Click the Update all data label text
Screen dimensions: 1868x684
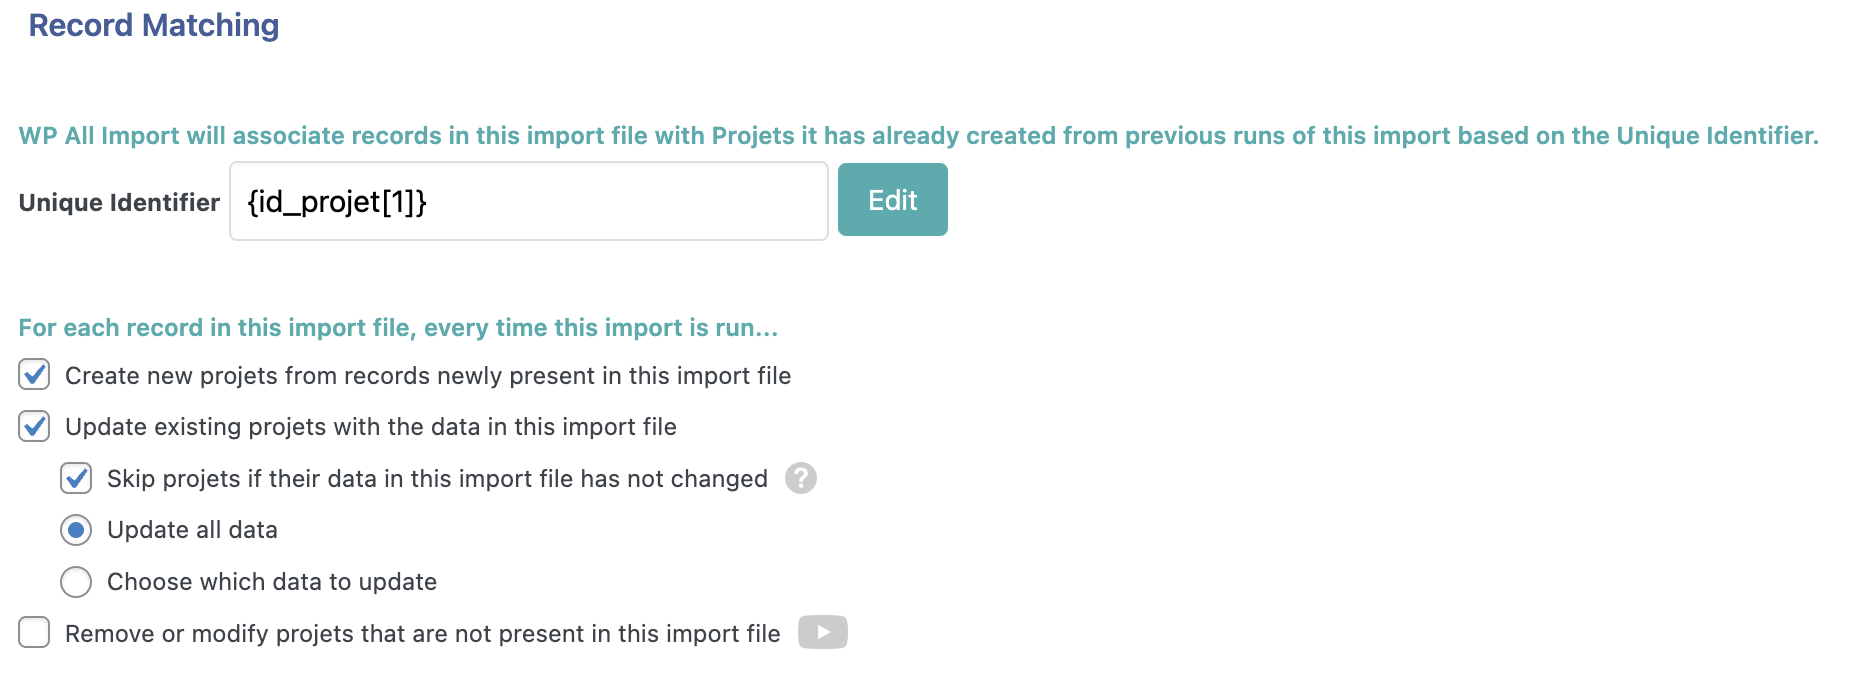coord(192,530)
